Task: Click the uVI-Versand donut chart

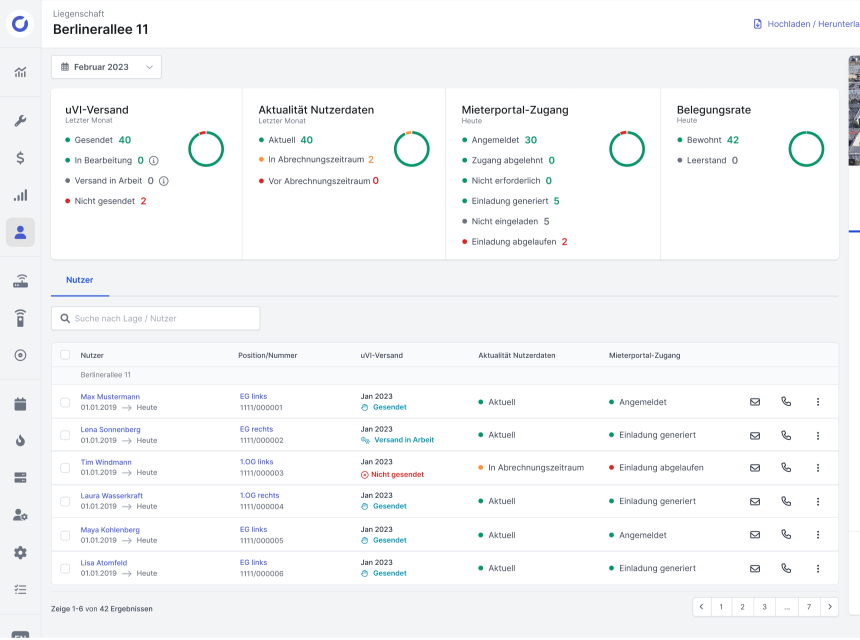Action: pos(205,149)
